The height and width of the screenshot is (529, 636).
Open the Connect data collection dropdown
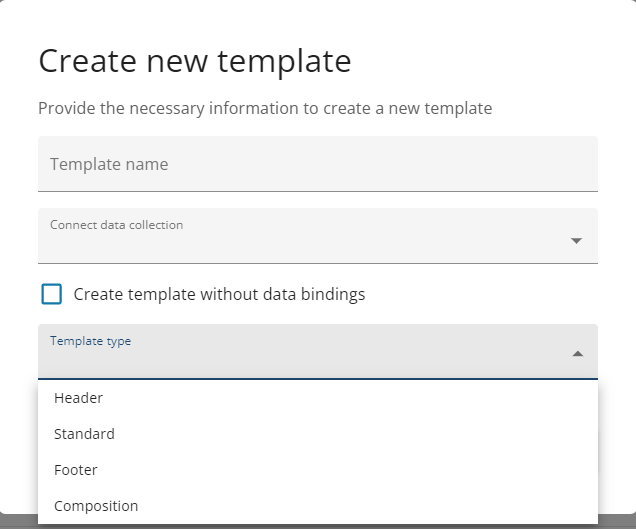[317, 236]
